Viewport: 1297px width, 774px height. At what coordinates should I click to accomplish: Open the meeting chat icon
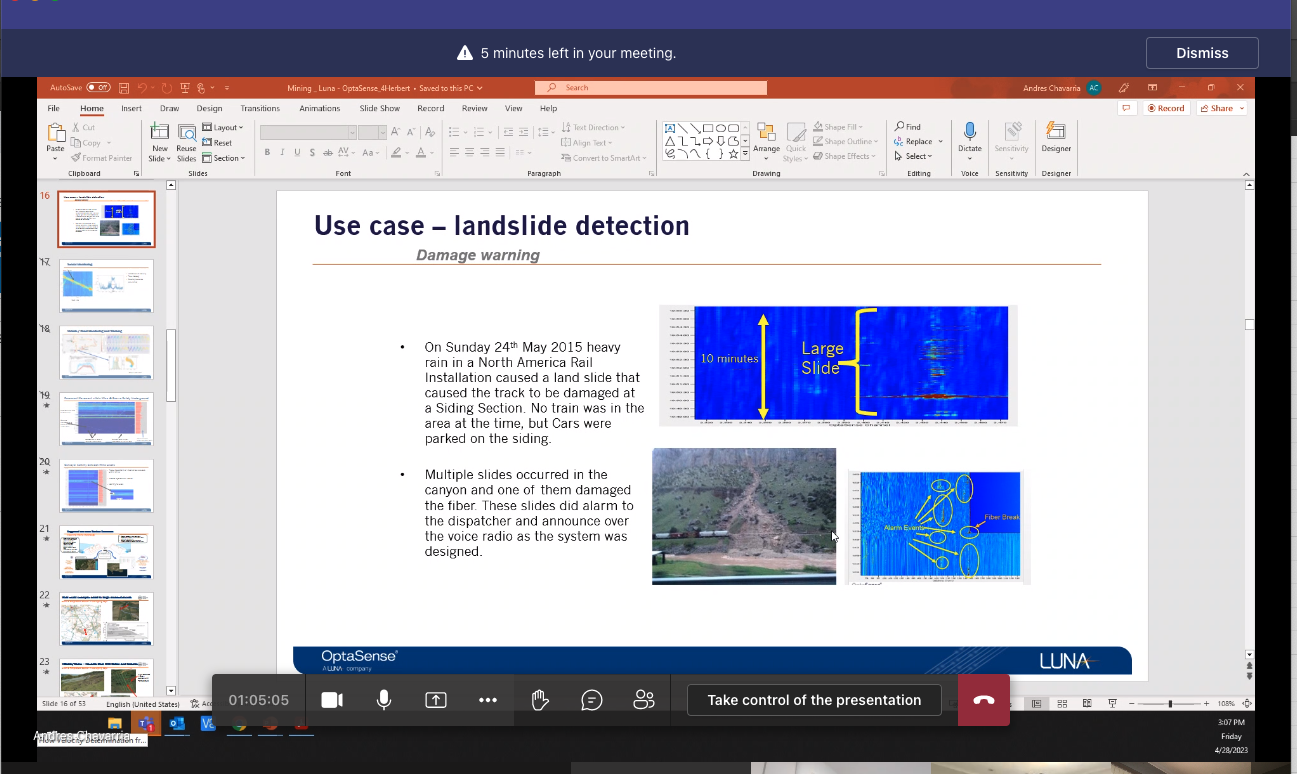click(592, 700)
